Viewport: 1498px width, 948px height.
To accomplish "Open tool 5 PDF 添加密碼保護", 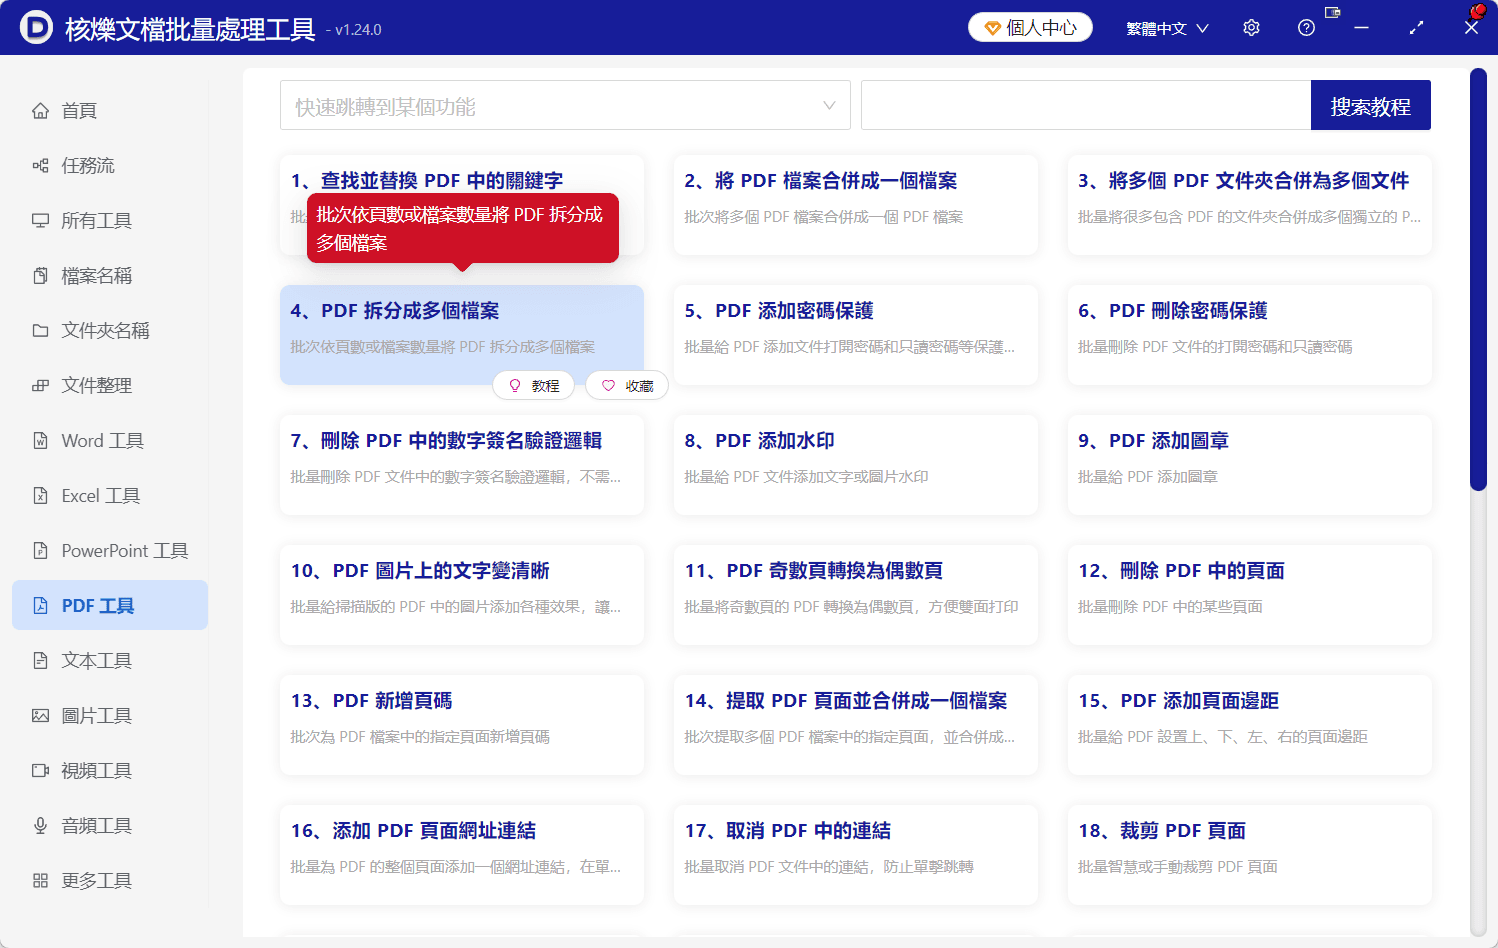I will [856, 335].
